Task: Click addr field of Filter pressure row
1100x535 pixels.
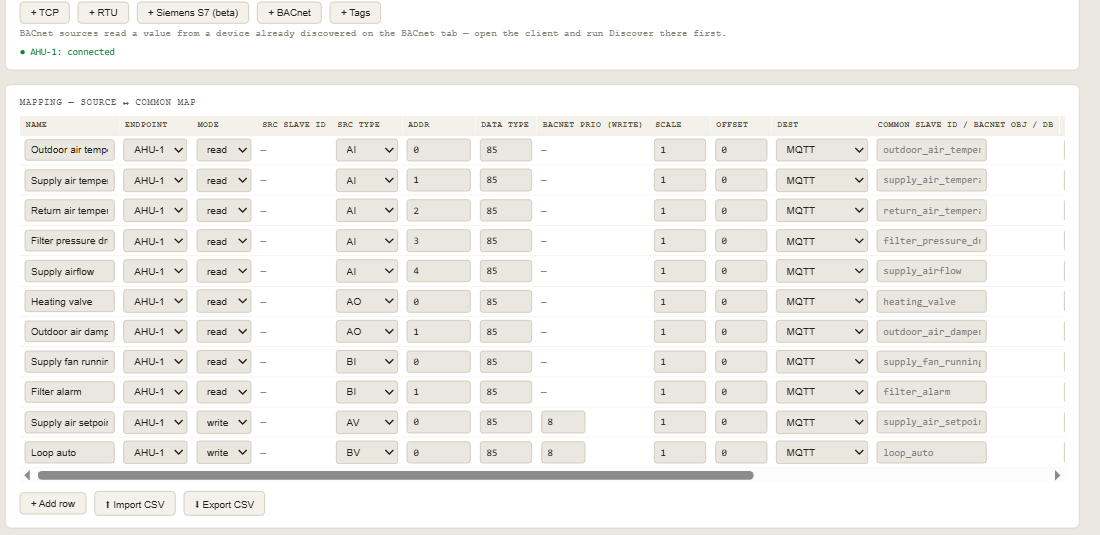Action: point(438,241)
